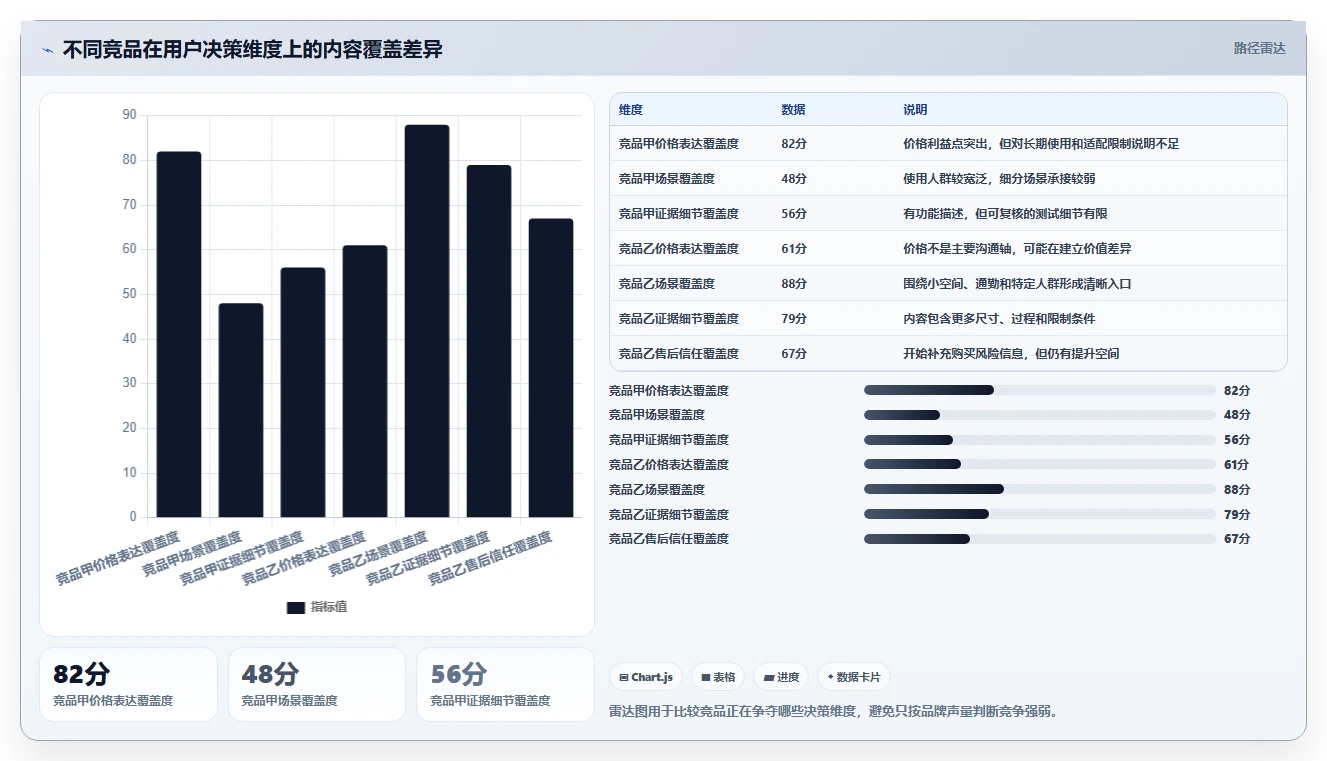Screen dimensions: 1327x761
Task: Click progress list label 竞品乙售后信任覆盖度
Action: [x=669, y=539]
